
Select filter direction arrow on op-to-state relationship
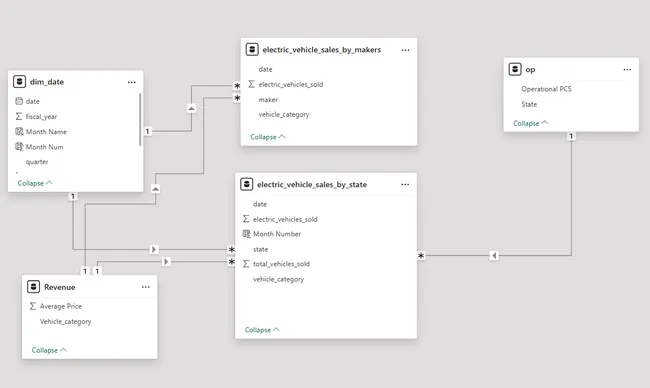[494, 255]
